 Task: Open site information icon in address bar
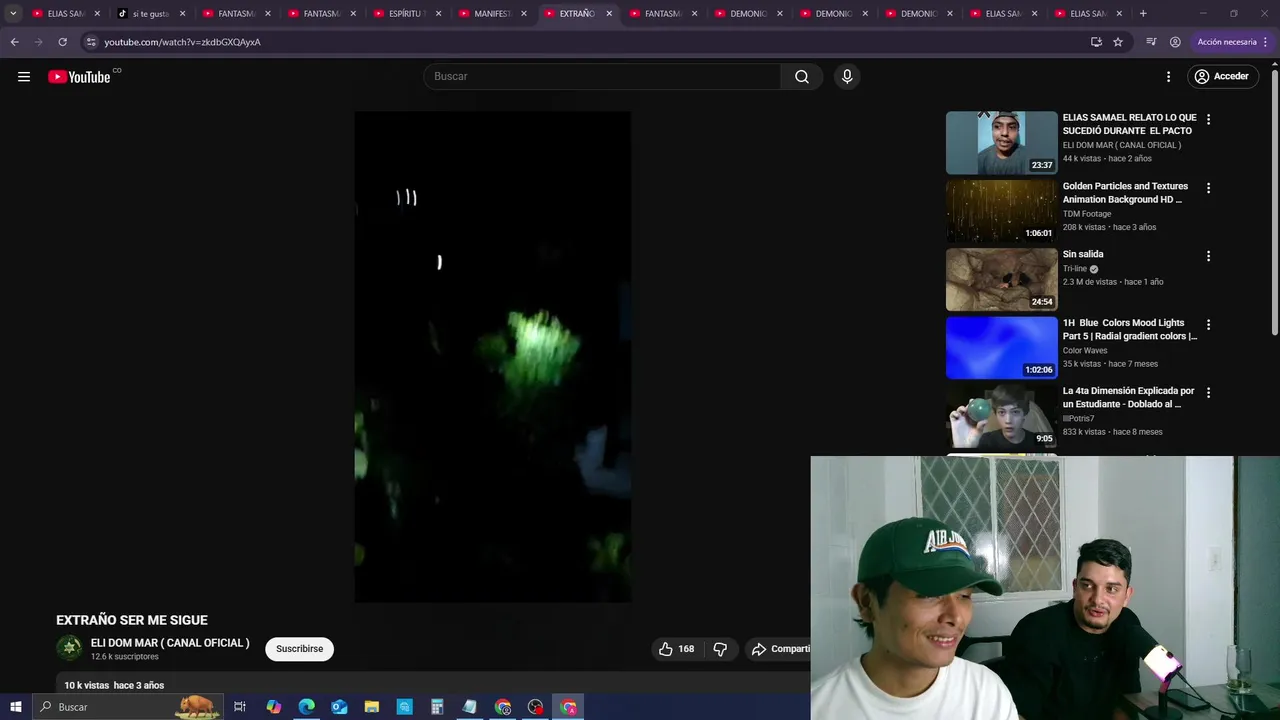(91, 42)
